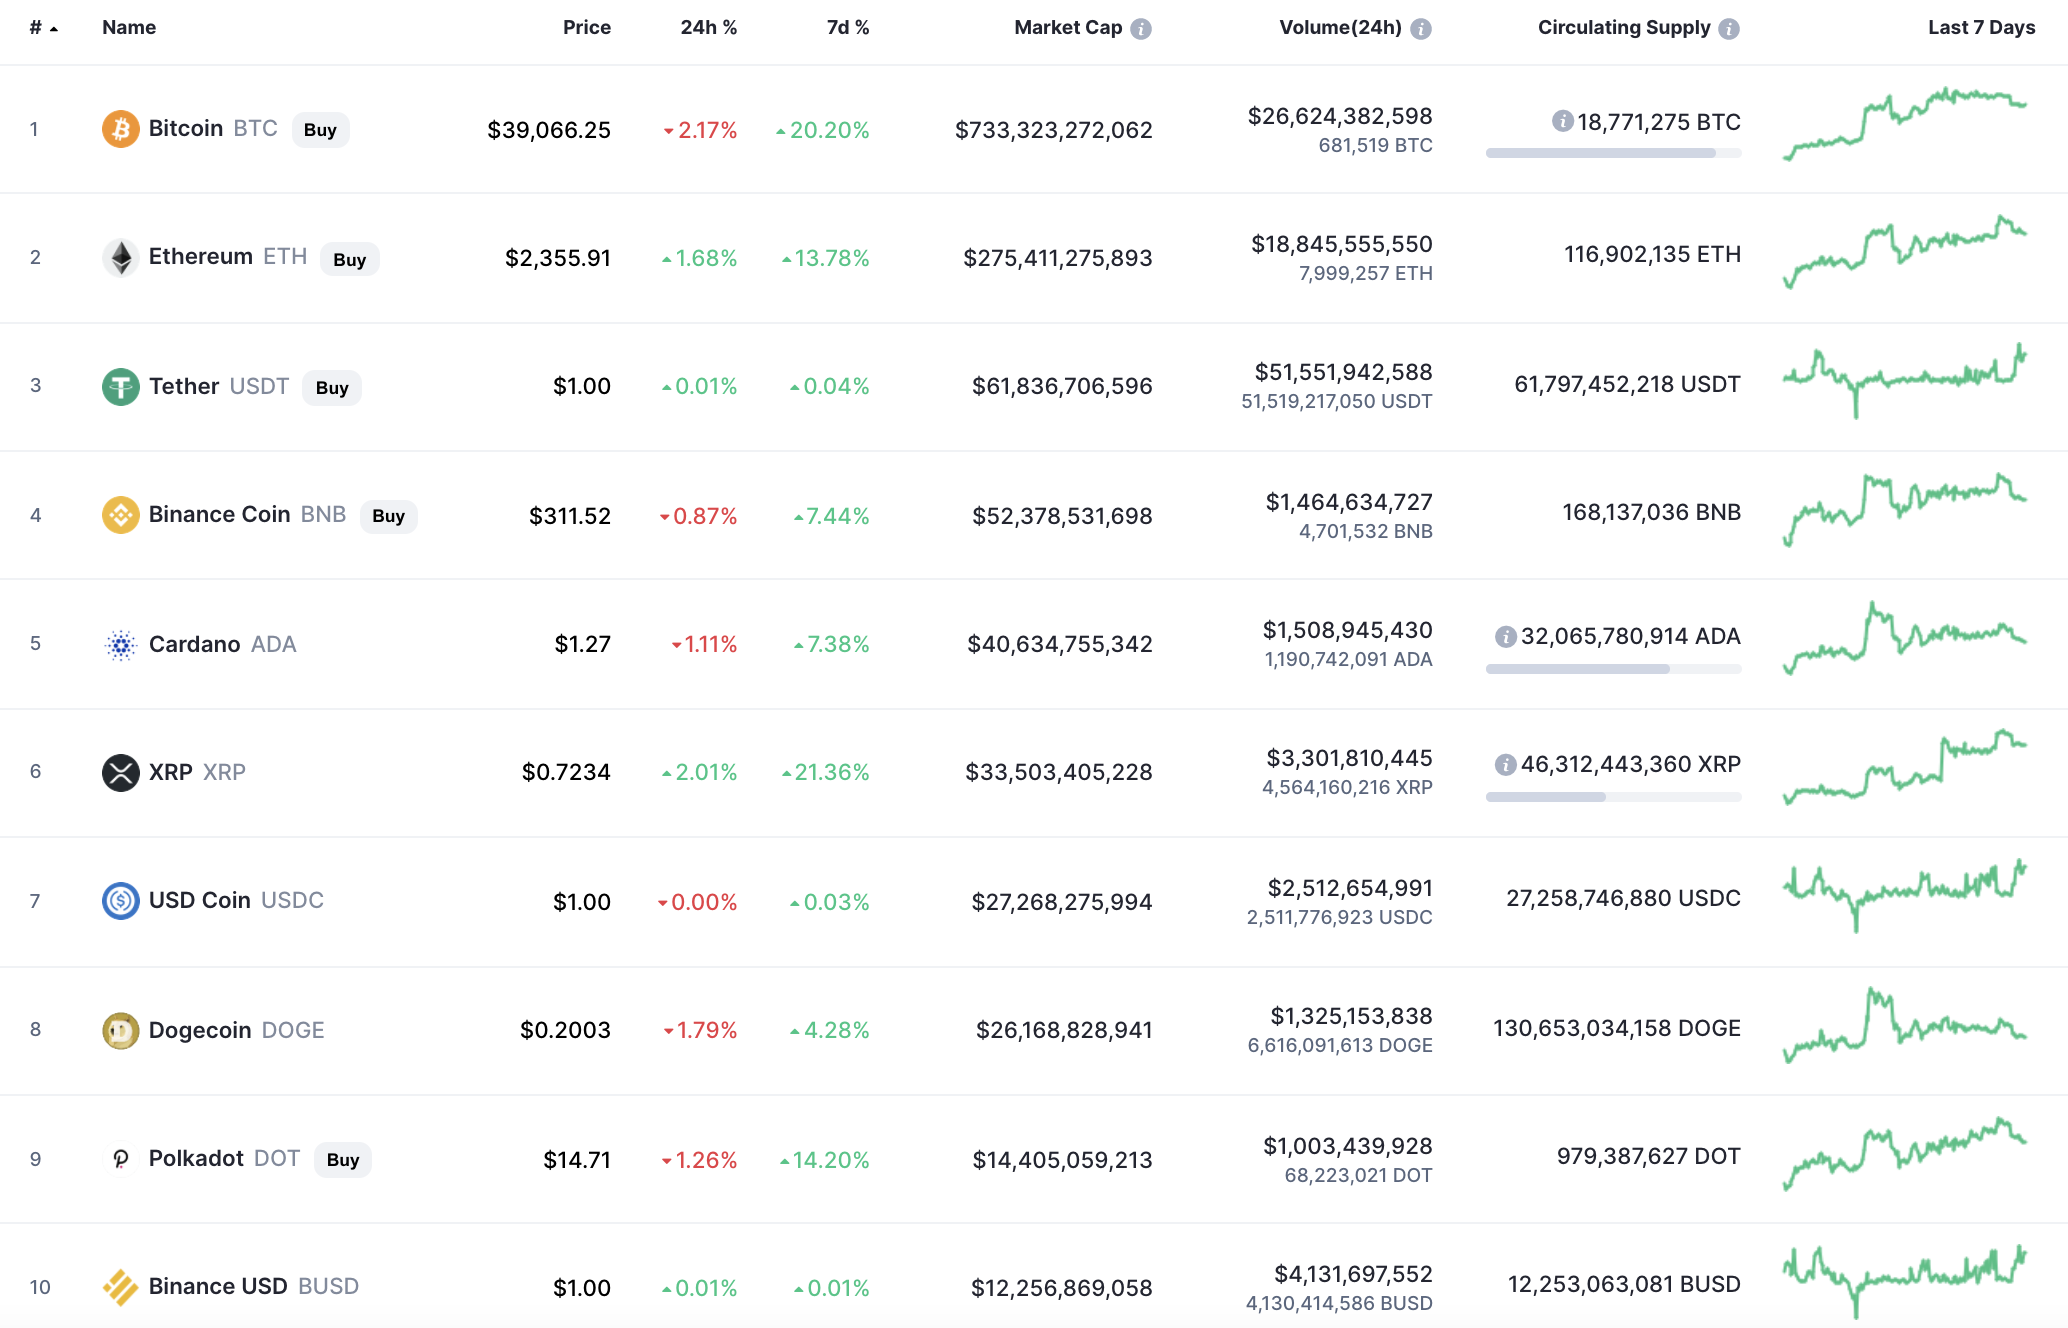Click Cardano market cap $40,634,755,342
This screenshot has height=1328, width=2068.
pos(1060,644)
